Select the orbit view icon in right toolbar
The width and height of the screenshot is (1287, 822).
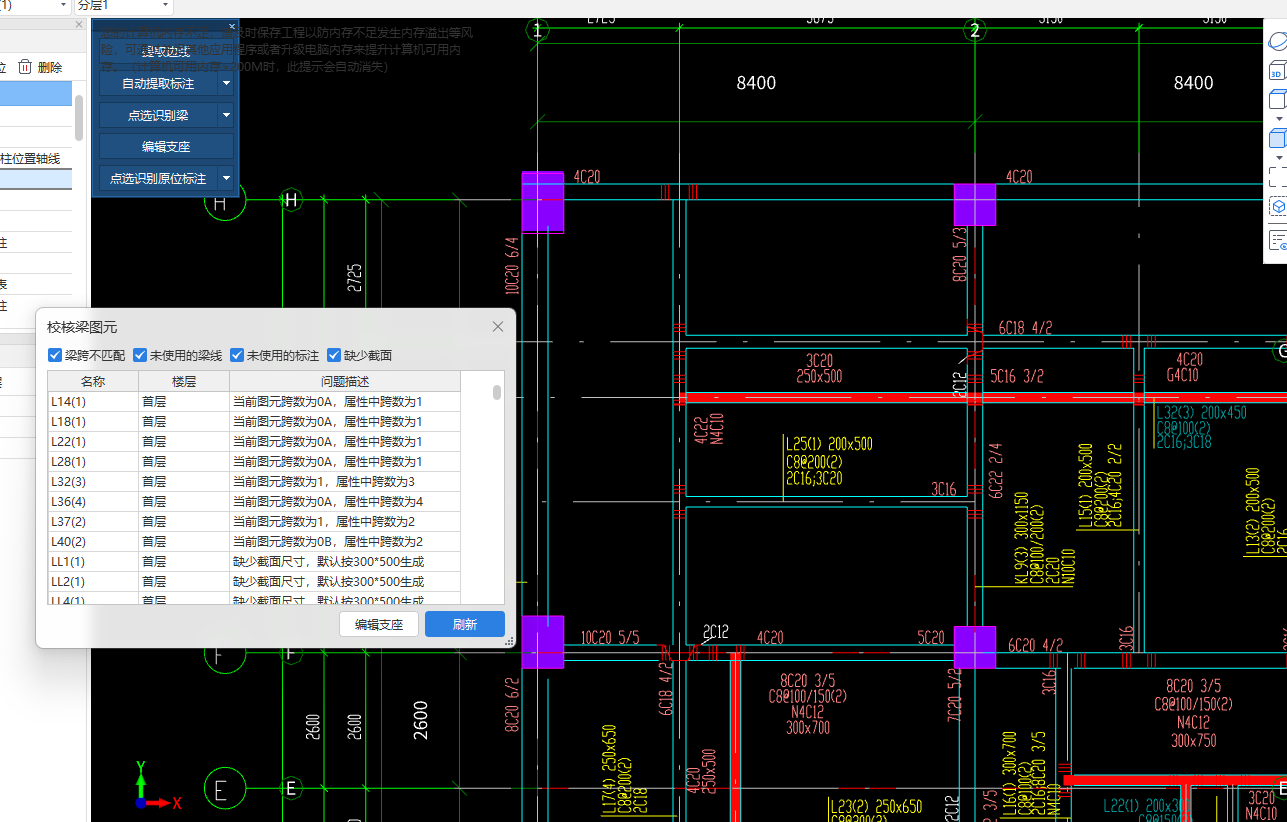[1278, 42]
